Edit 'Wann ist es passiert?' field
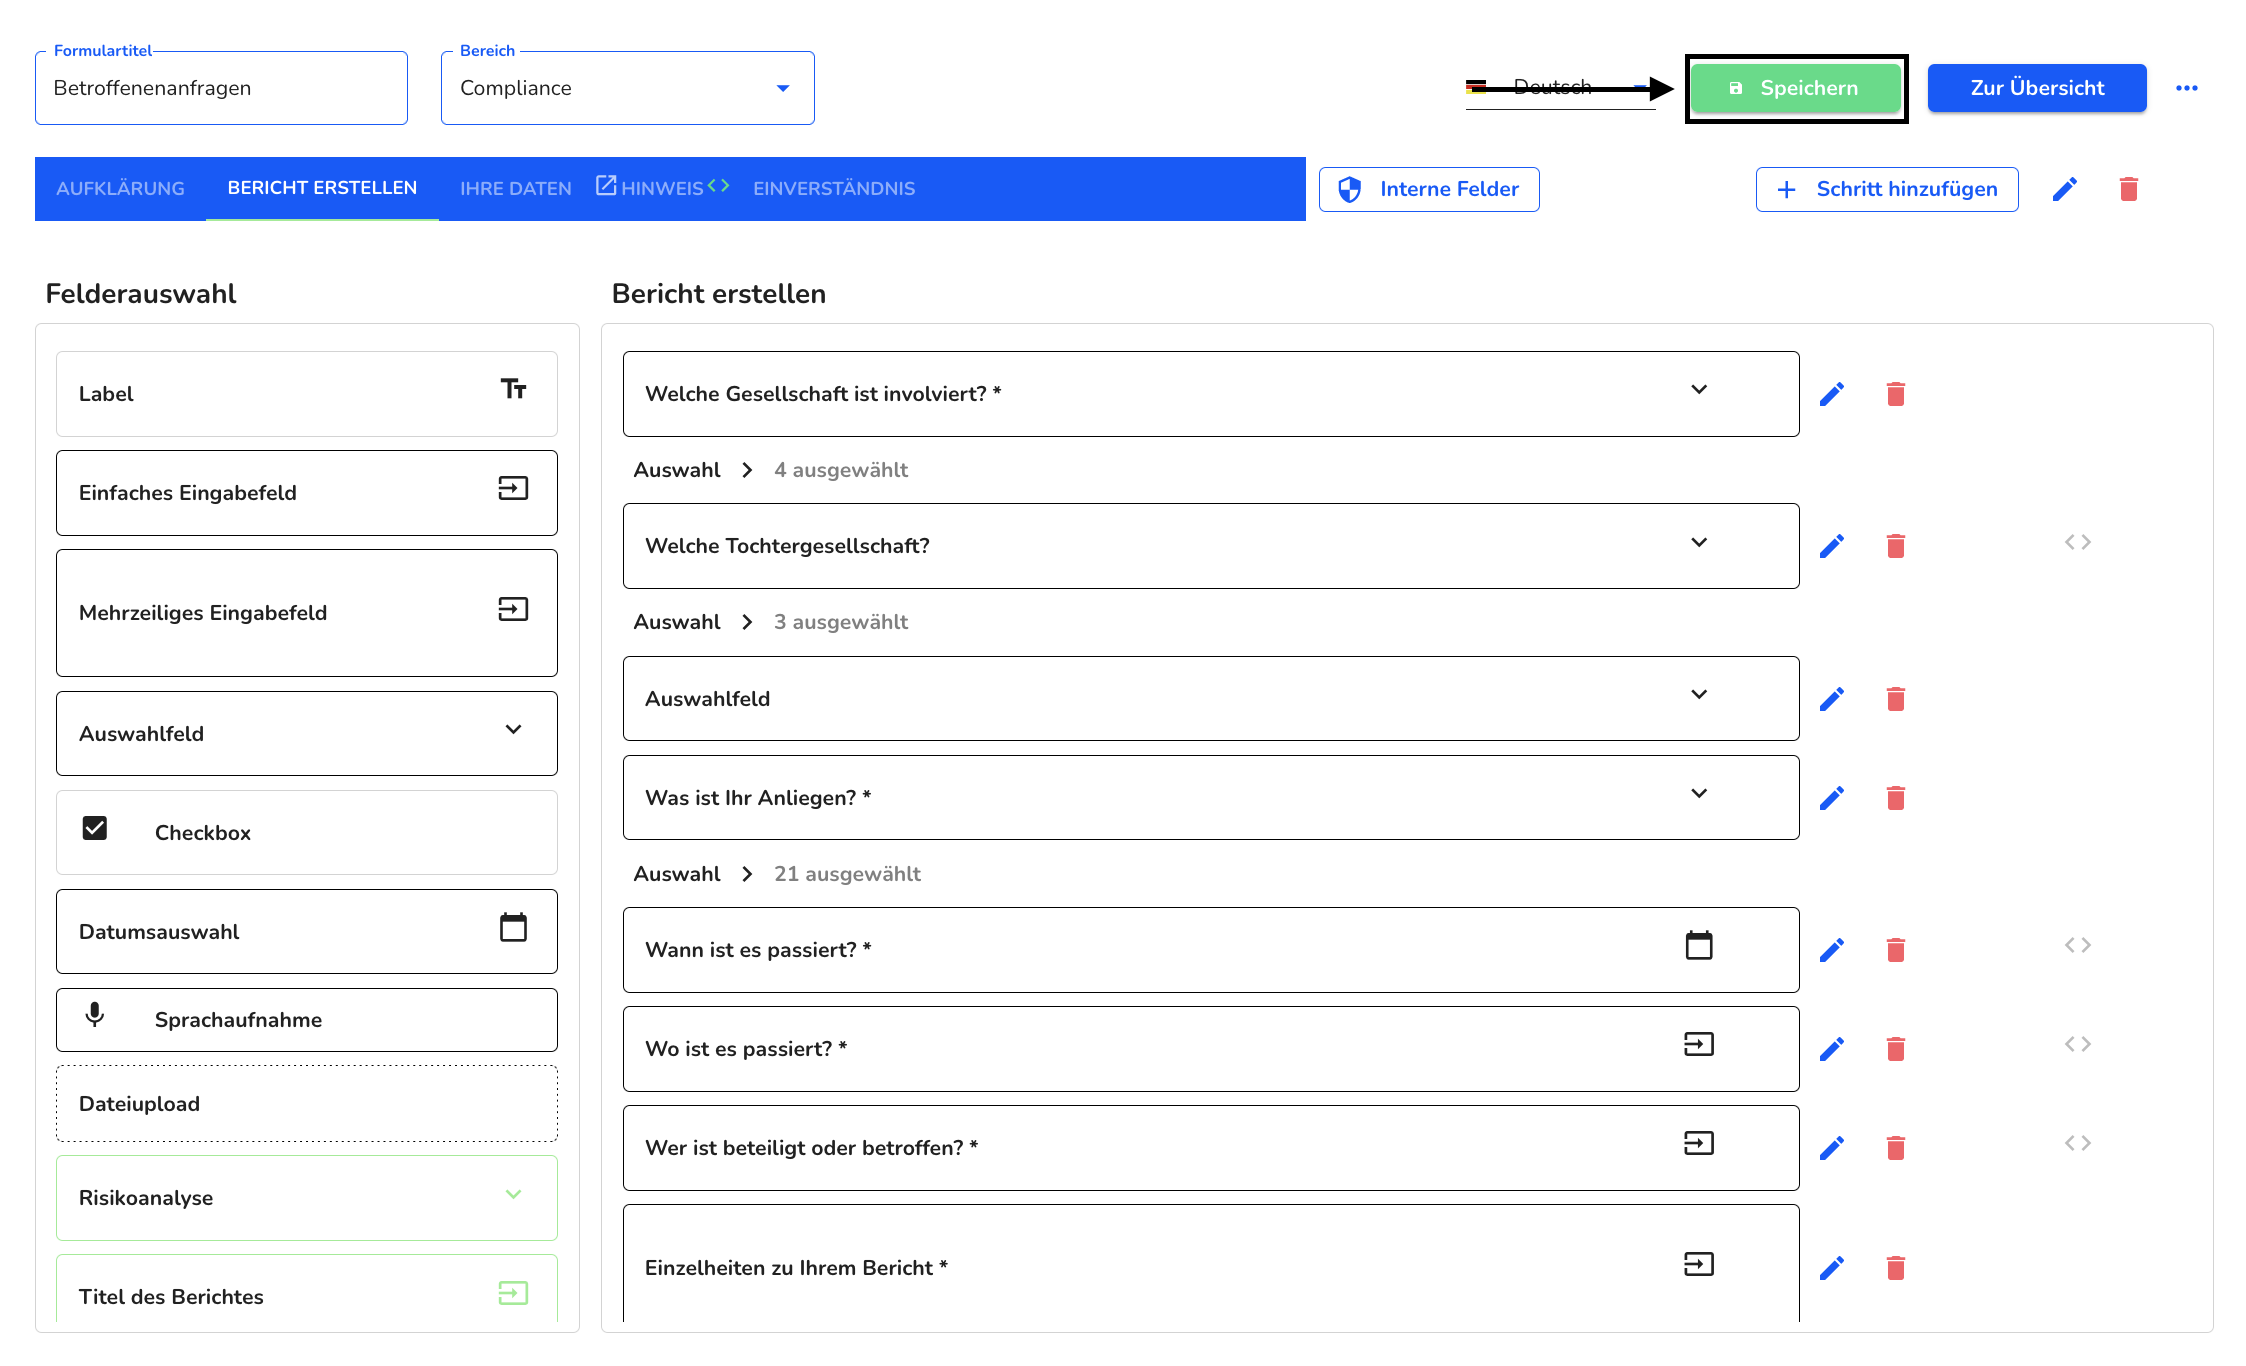The width and height of the screenshot is (2246, 1366). (1831, 950)
